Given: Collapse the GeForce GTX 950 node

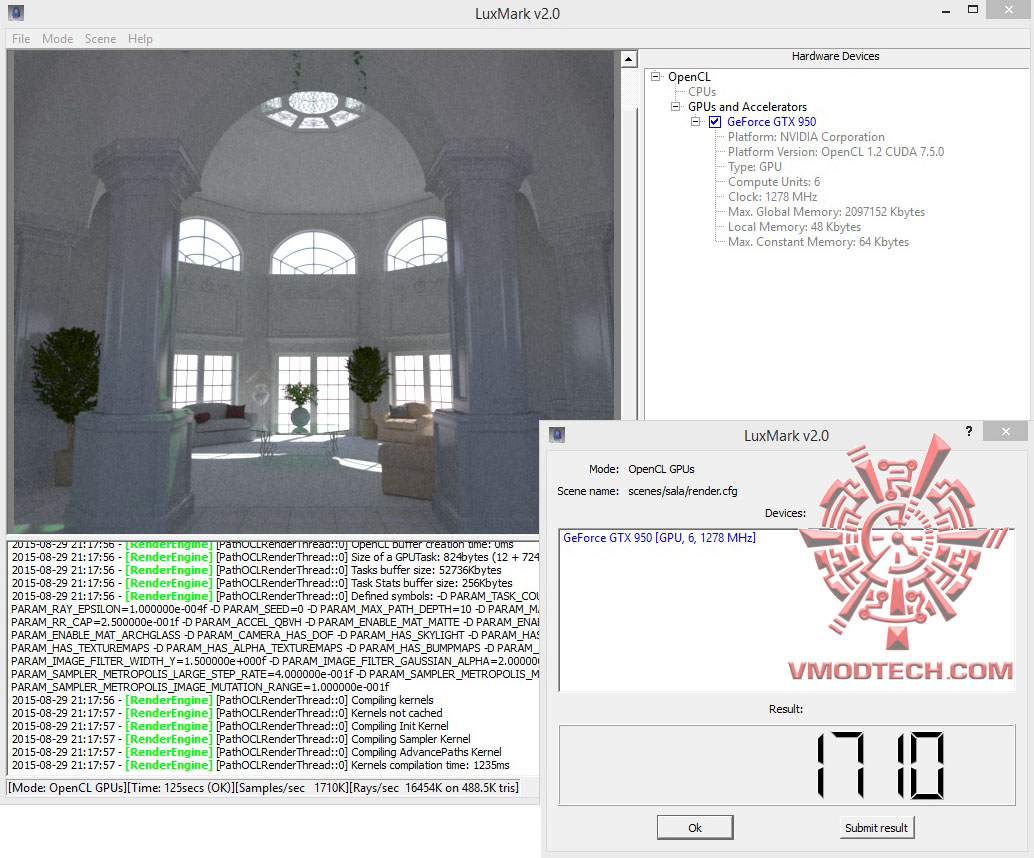Looking at the screenshot, I should 695,121.
